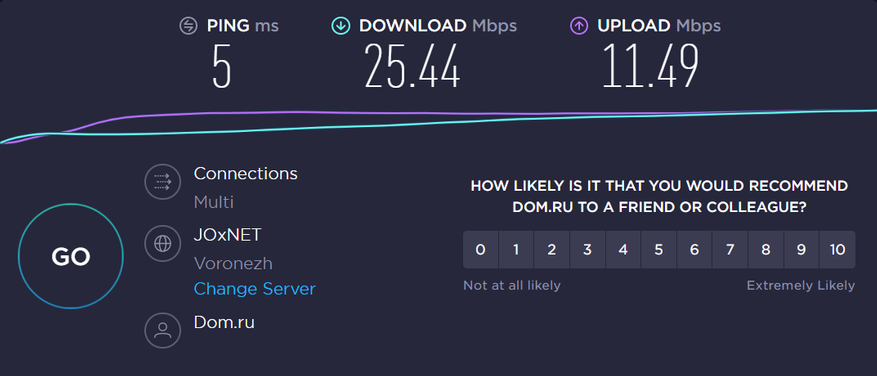Click the Connections arrows icon
Screen dimensions: 877x376
click(163, 182)
